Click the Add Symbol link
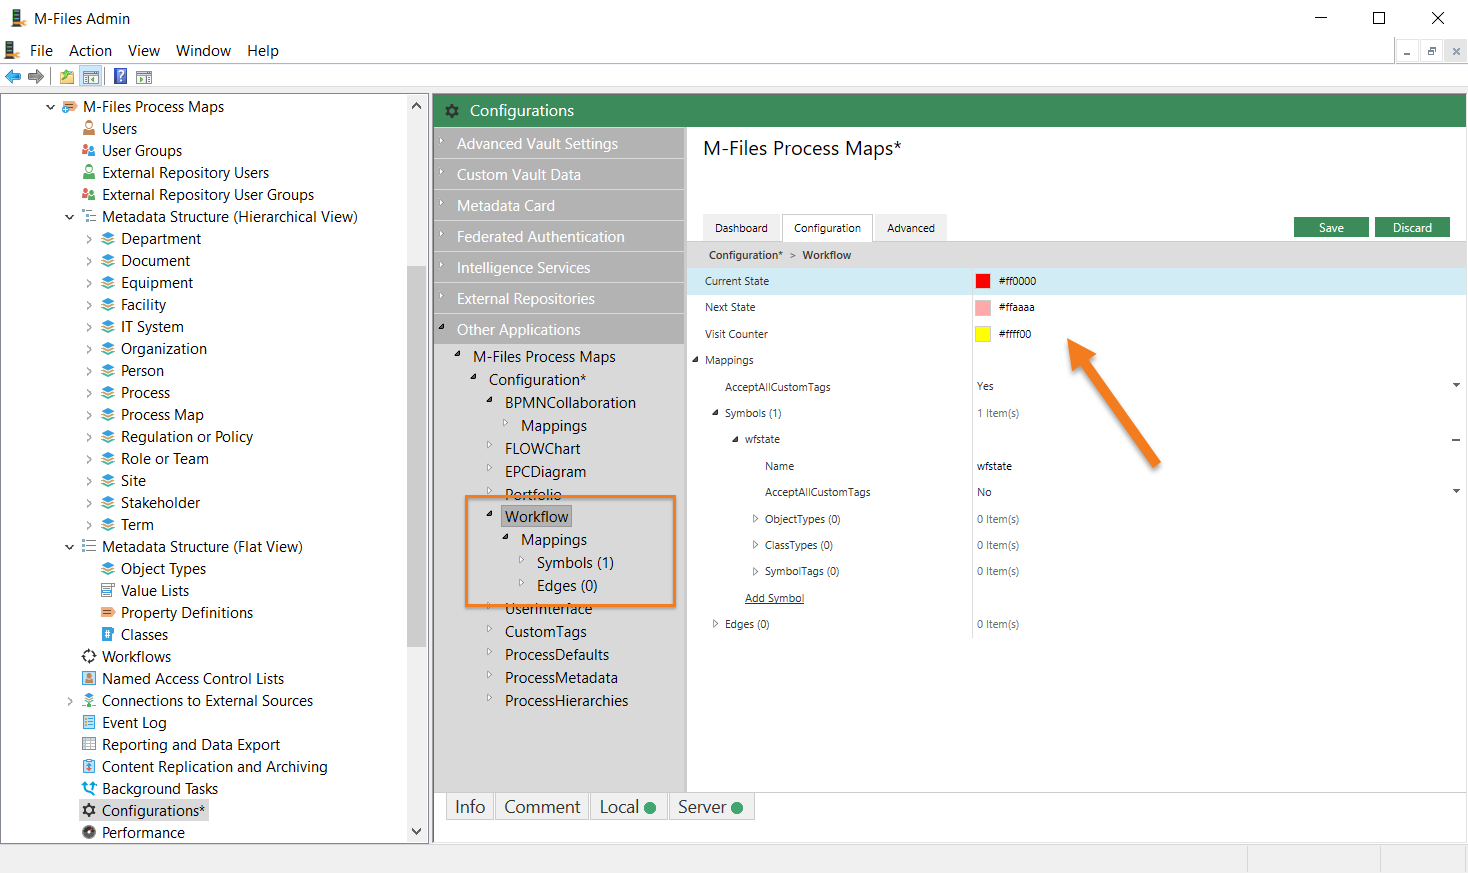The height and width of the screenshot is (873, 1468). [x=774, y=598]
